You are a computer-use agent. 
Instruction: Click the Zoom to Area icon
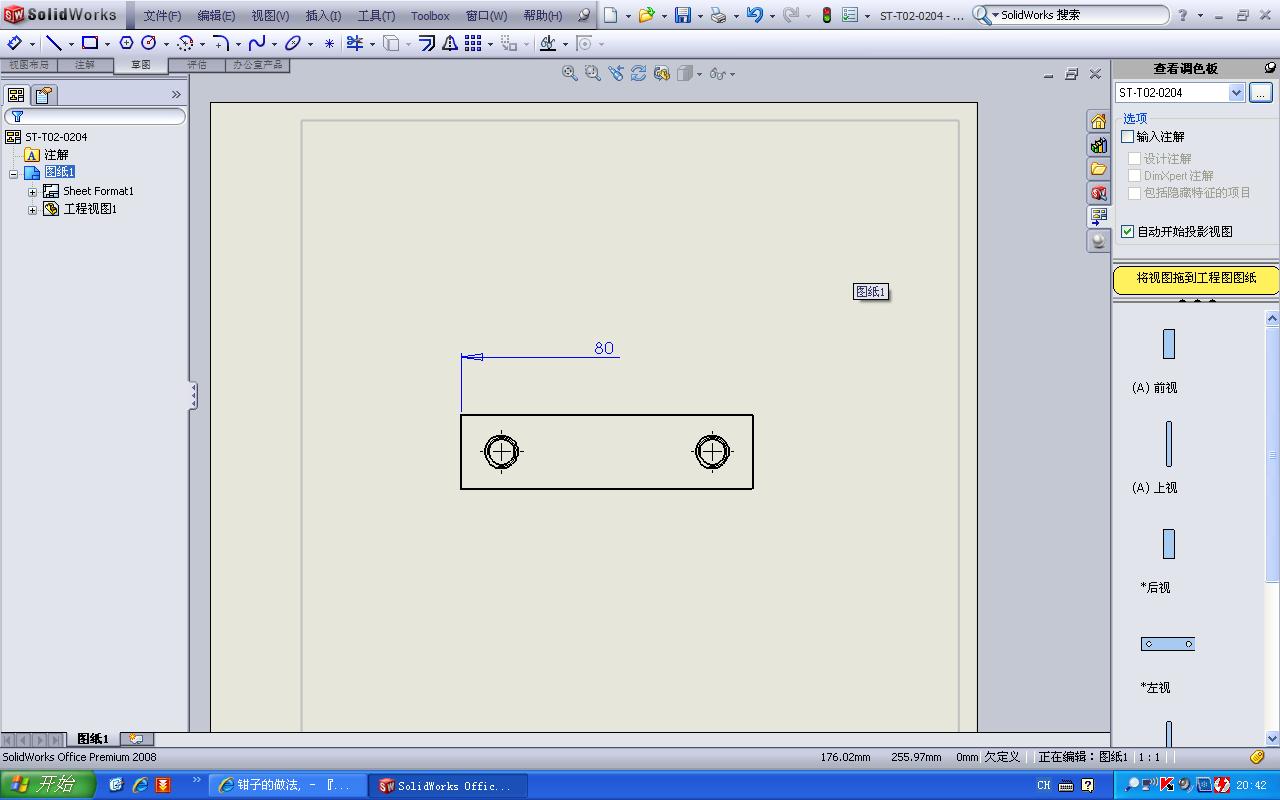(x=593, y=73)
